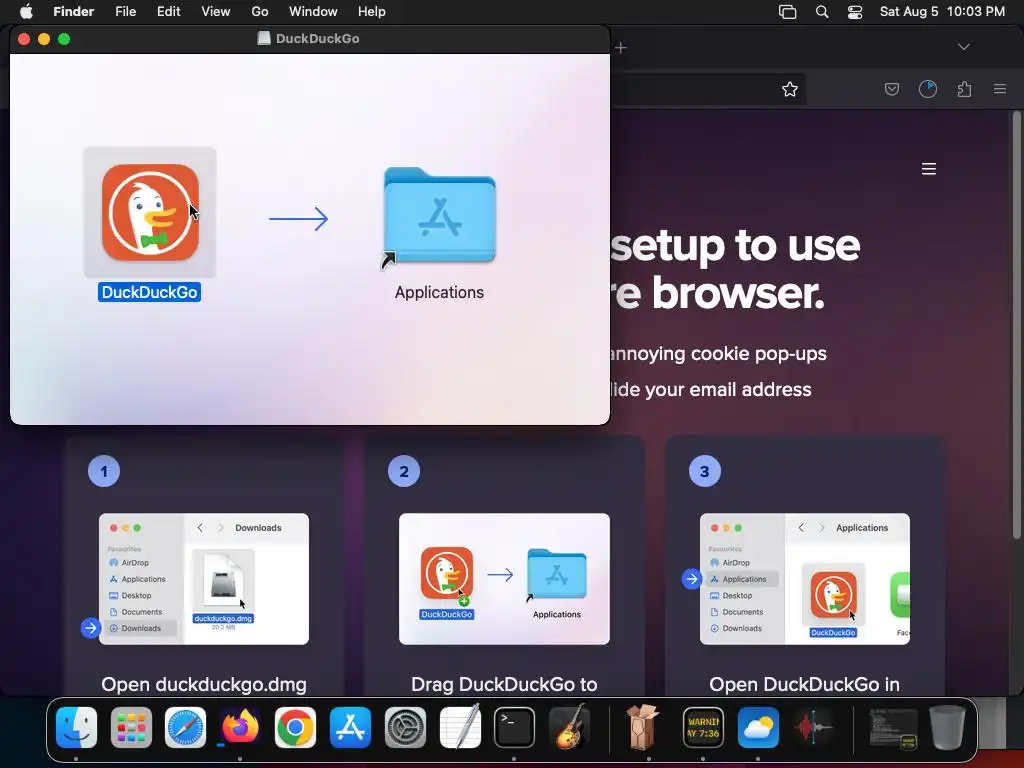The height and width of the screenshot is (768, 1024).
Task: Click step 3 Applications window illustration
Action: coord(805,579)
